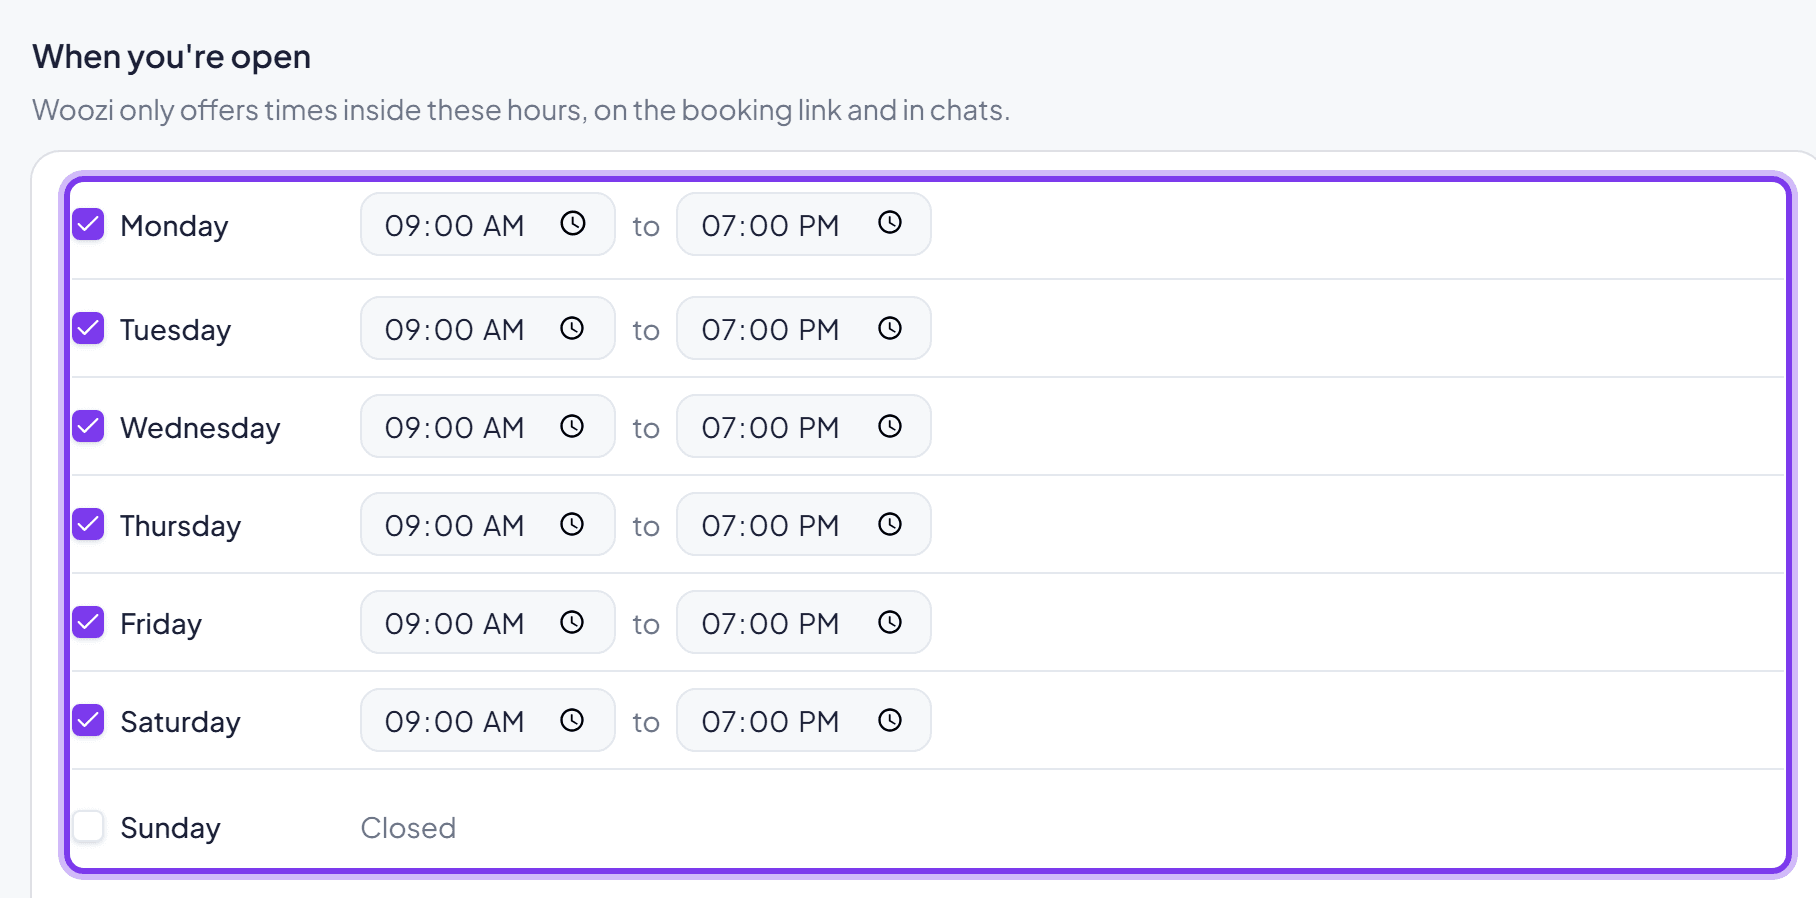The width and height of the screenshot is (1816, 898).
Task: Edit Tuesday 07:00 PM end time
Action: tap(804, 328)
